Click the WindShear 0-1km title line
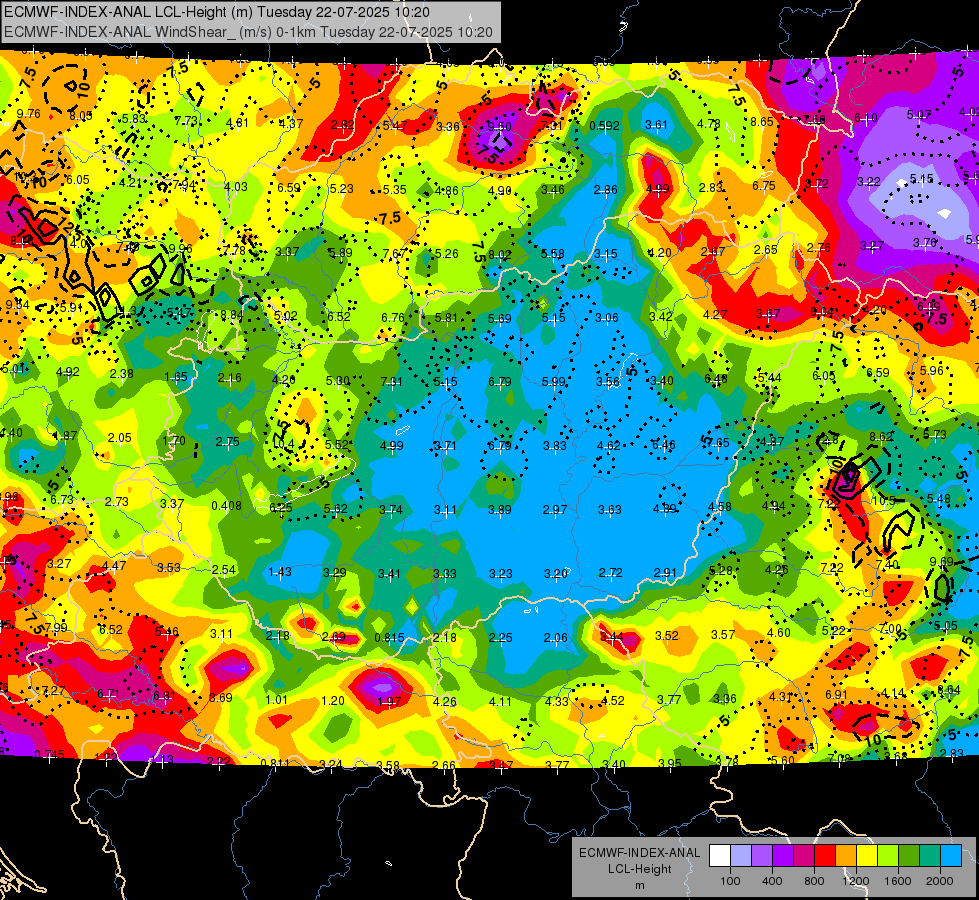This screenshot has height=900, width=979. point(248,32)
